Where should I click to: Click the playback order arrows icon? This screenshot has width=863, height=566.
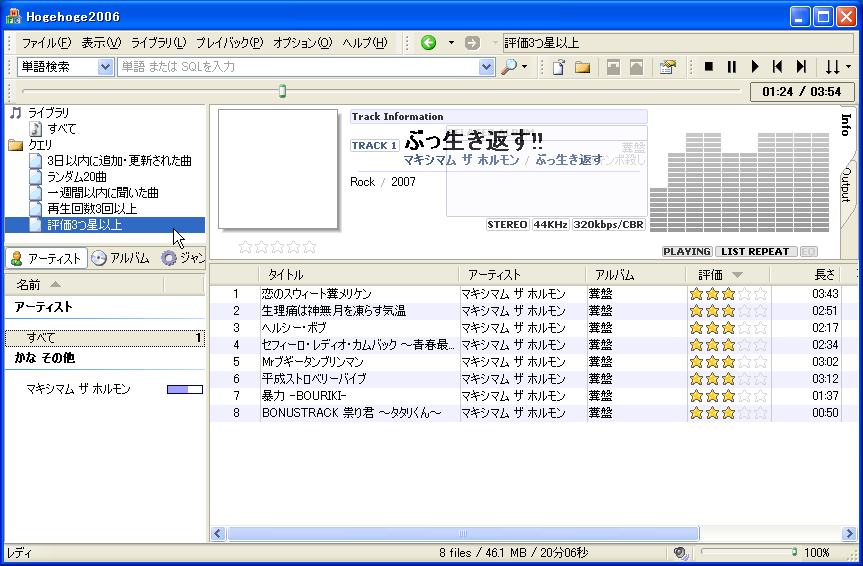point(832,67)
